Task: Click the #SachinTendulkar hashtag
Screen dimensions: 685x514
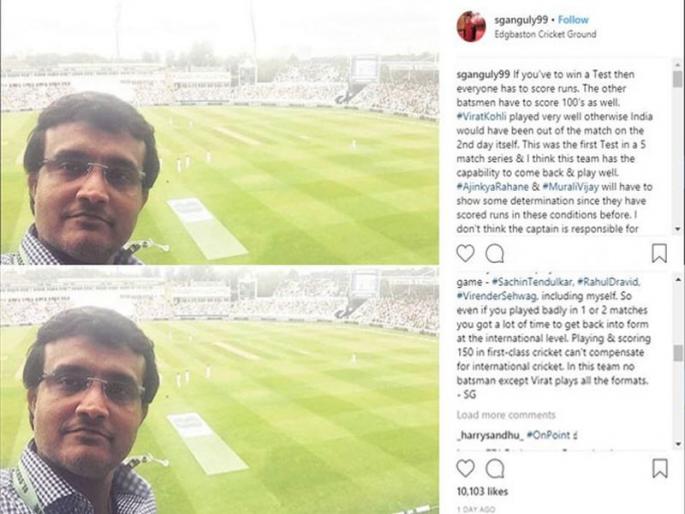Action: pyautogui.click(x=531, y=283)
